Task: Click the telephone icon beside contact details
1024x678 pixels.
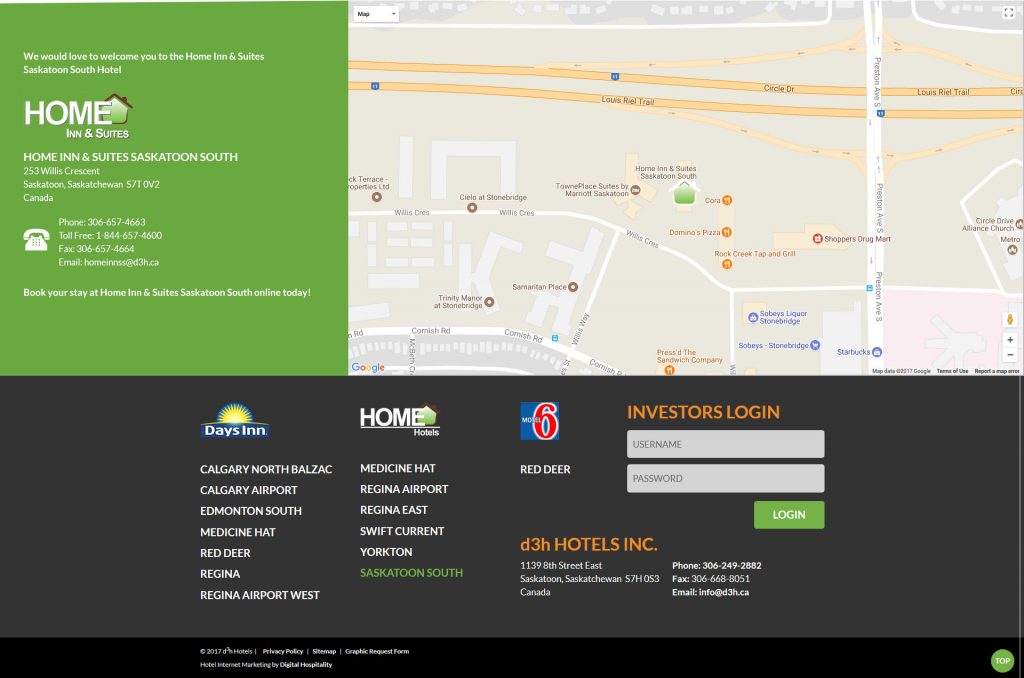Action: tap(36, 240)
